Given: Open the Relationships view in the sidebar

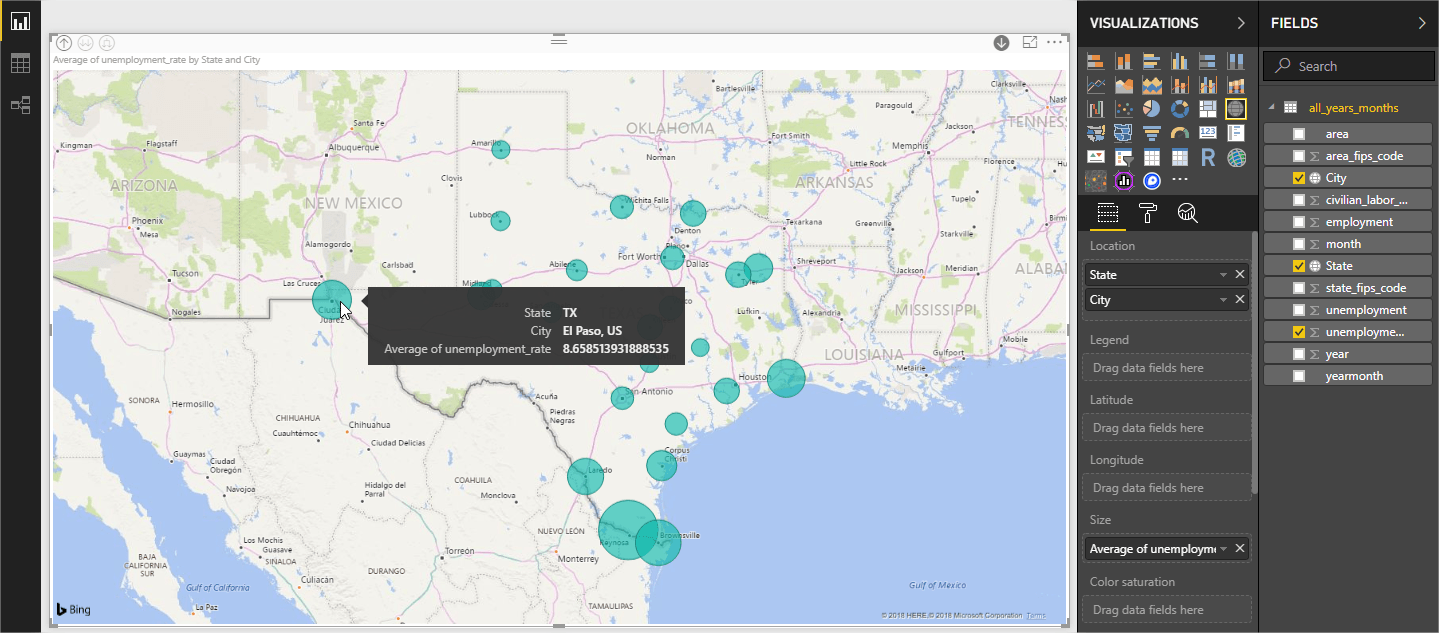Looking at the screenshot, I should pyautogui.click(x=20, y=105).
